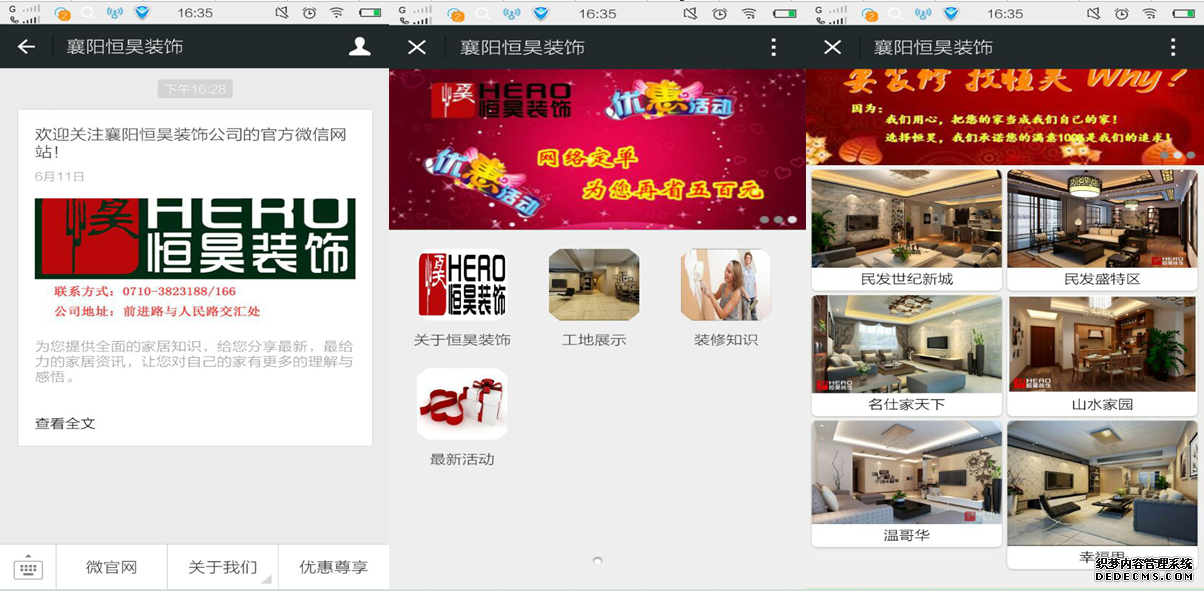Viewport: 1204px width, 591px height.
Task: Click the 6月11日 date in message card
Action: tap(60, 176)
